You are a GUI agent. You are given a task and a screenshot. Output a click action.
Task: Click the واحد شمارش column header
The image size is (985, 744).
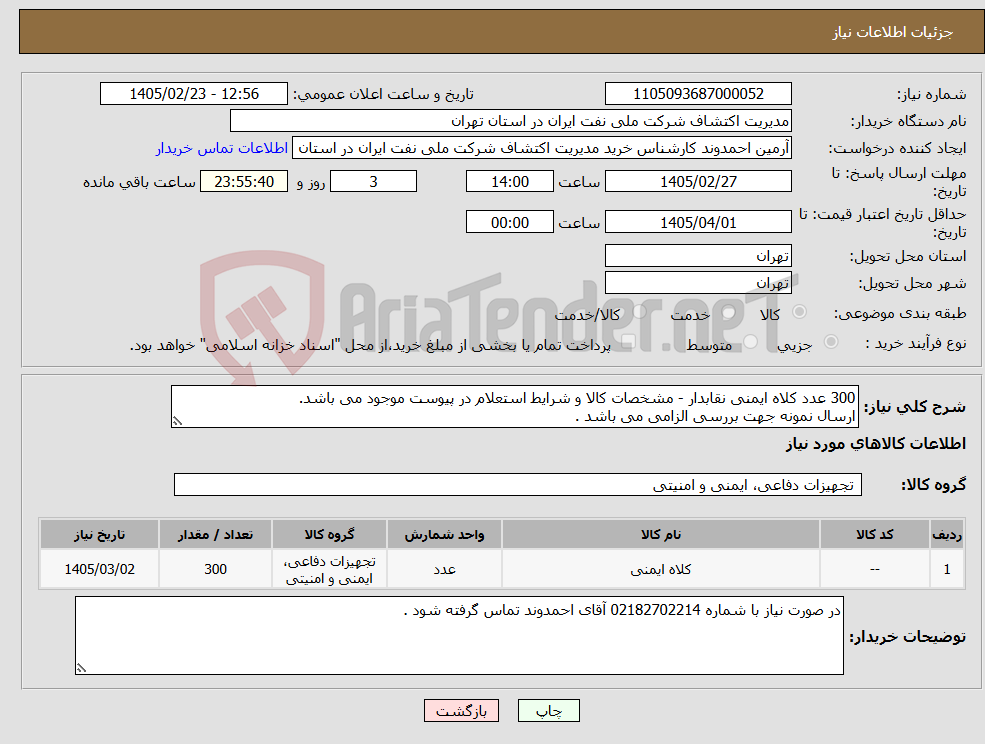(444, 534)
